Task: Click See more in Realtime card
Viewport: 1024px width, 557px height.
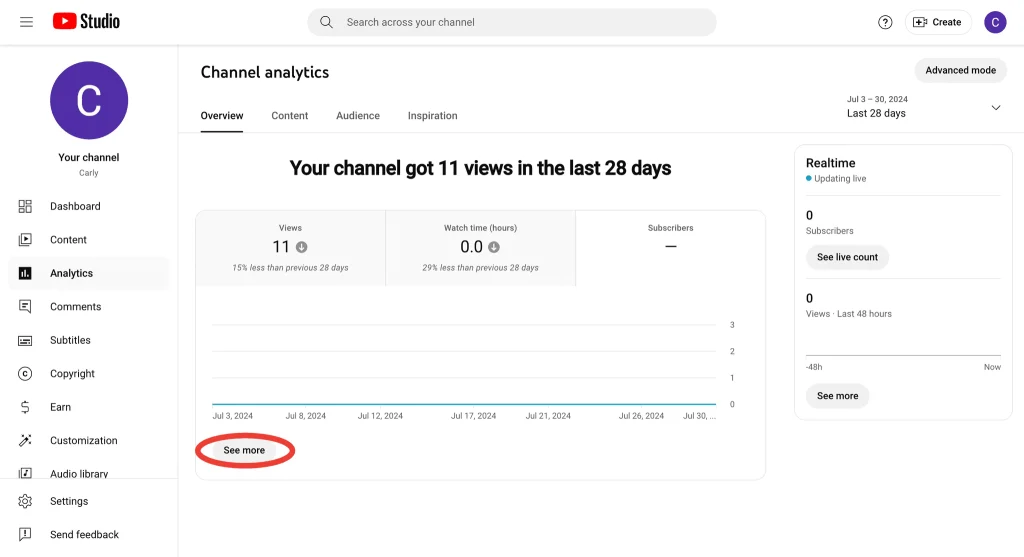Action: click(x=837, y=396)
